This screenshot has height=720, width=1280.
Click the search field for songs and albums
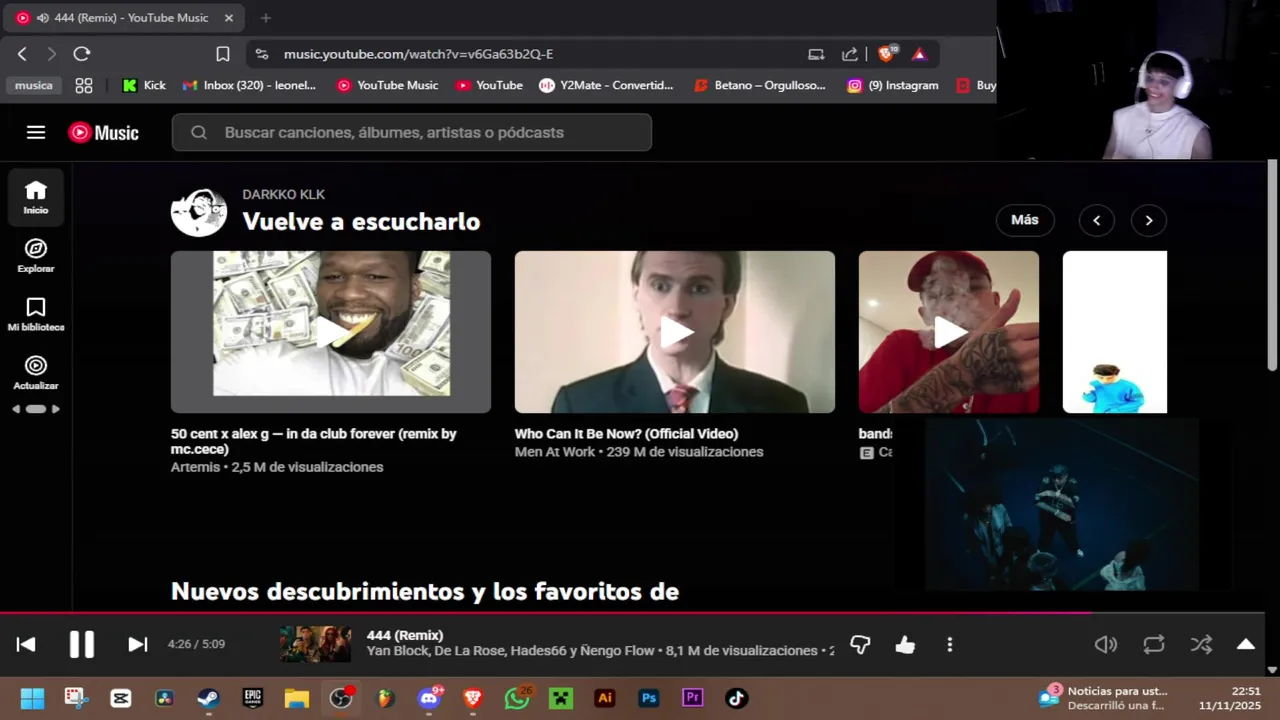coord(412,132)
